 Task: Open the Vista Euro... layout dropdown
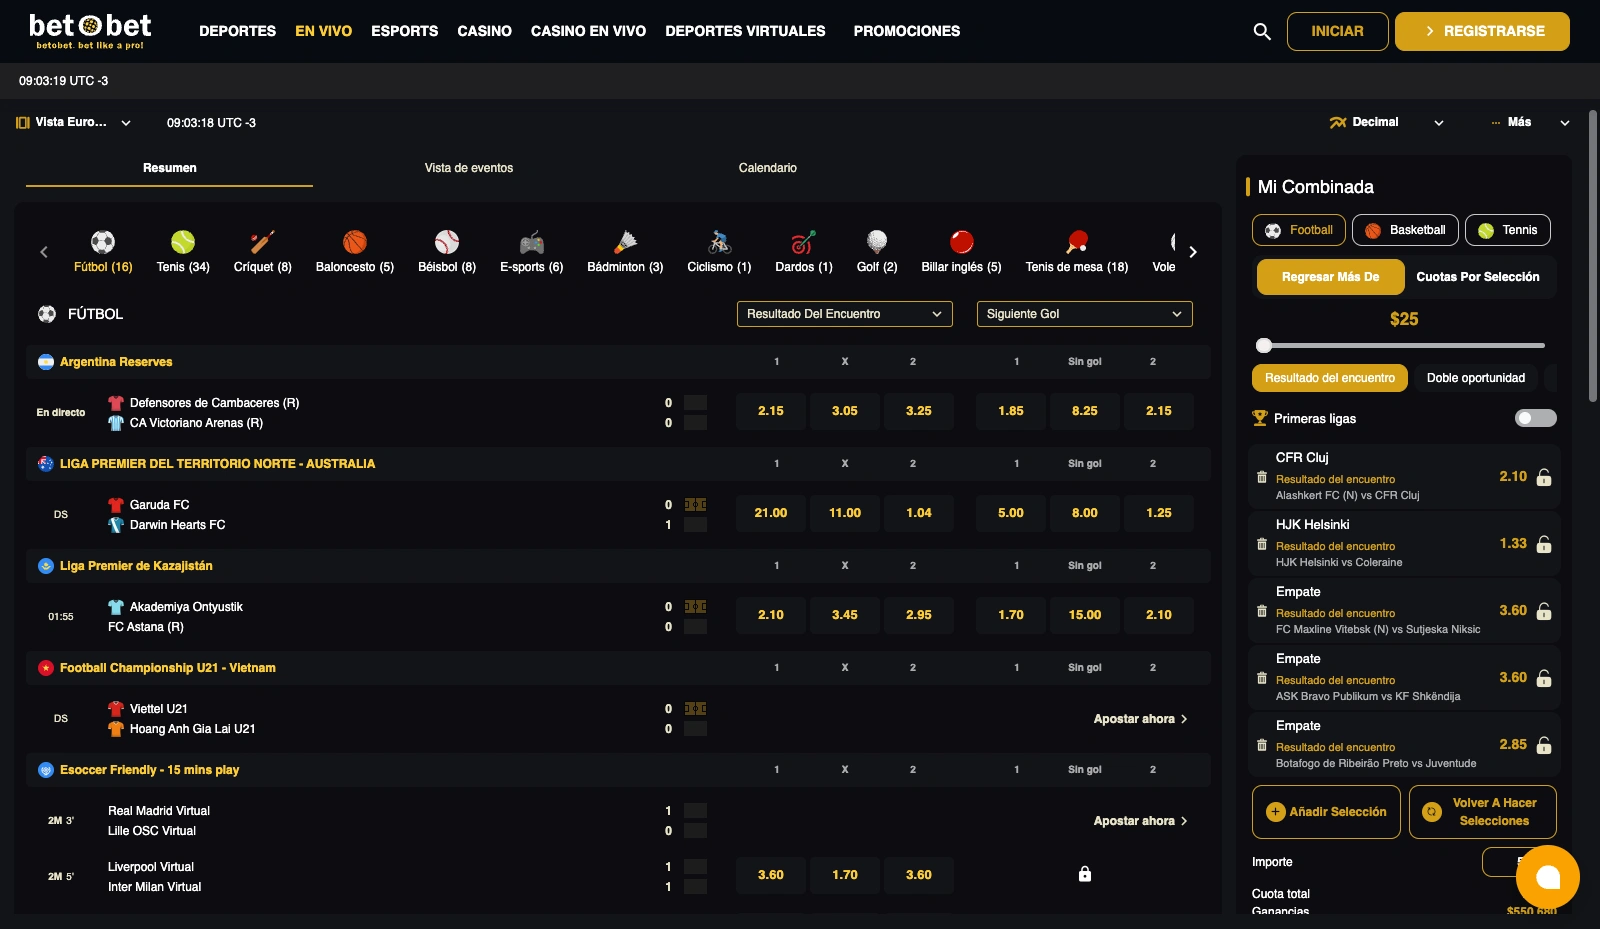pyautogui.click(x=74, y=122)
